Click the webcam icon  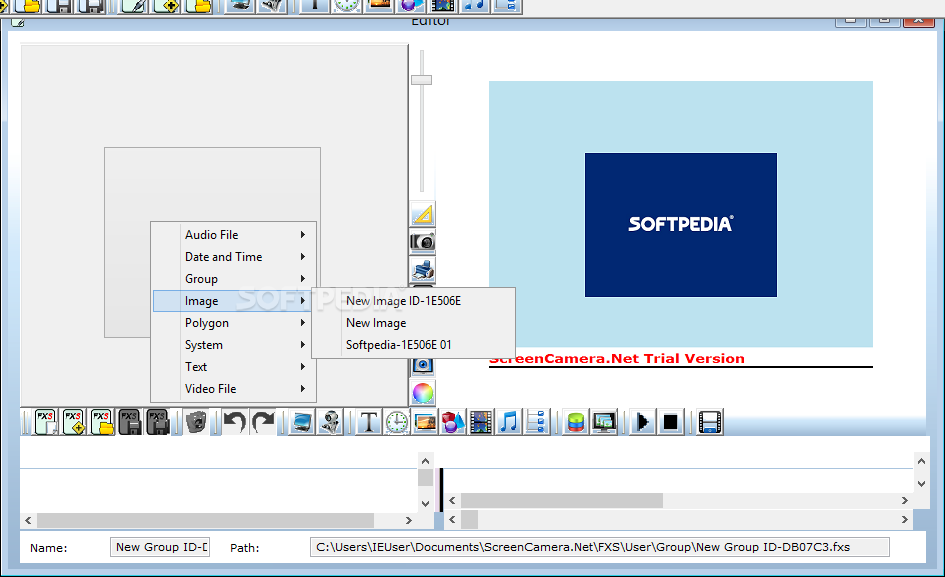330,422
